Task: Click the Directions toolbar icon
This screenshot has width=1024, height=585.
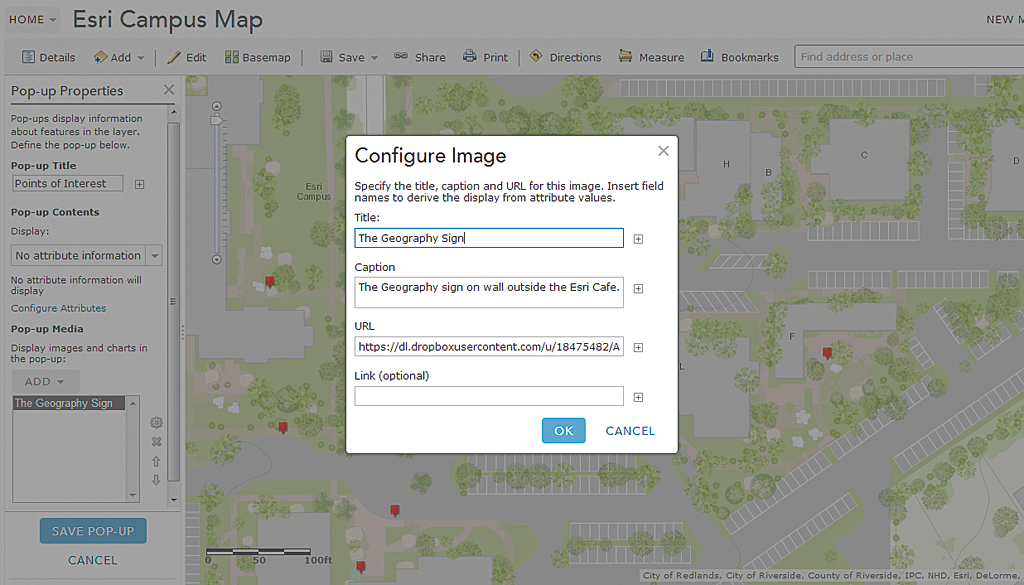Action: coord(536,57)
